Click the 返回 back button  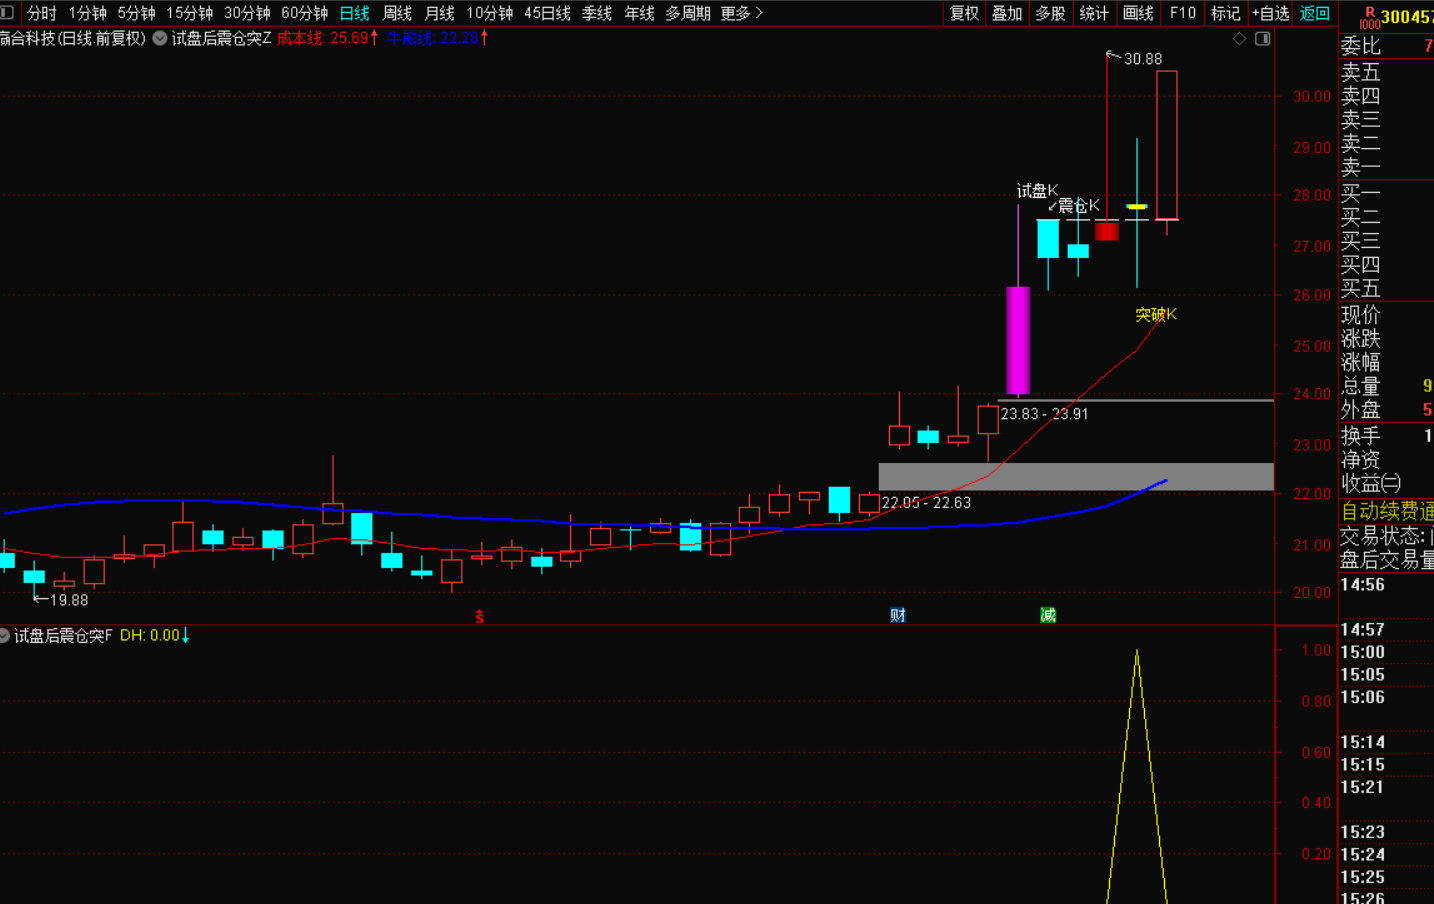click(1314, 13)
